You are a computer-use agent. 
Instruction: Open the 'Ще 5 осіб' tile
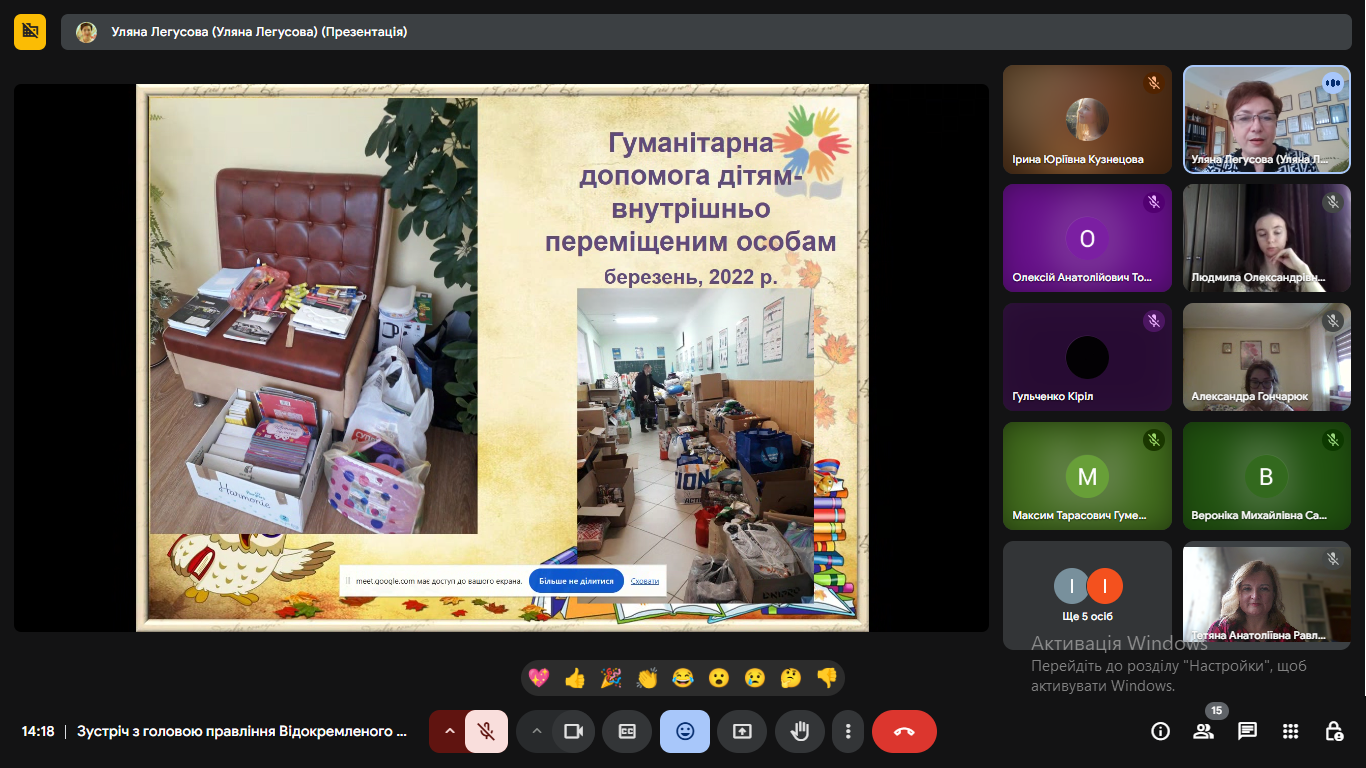point(1087,595)
